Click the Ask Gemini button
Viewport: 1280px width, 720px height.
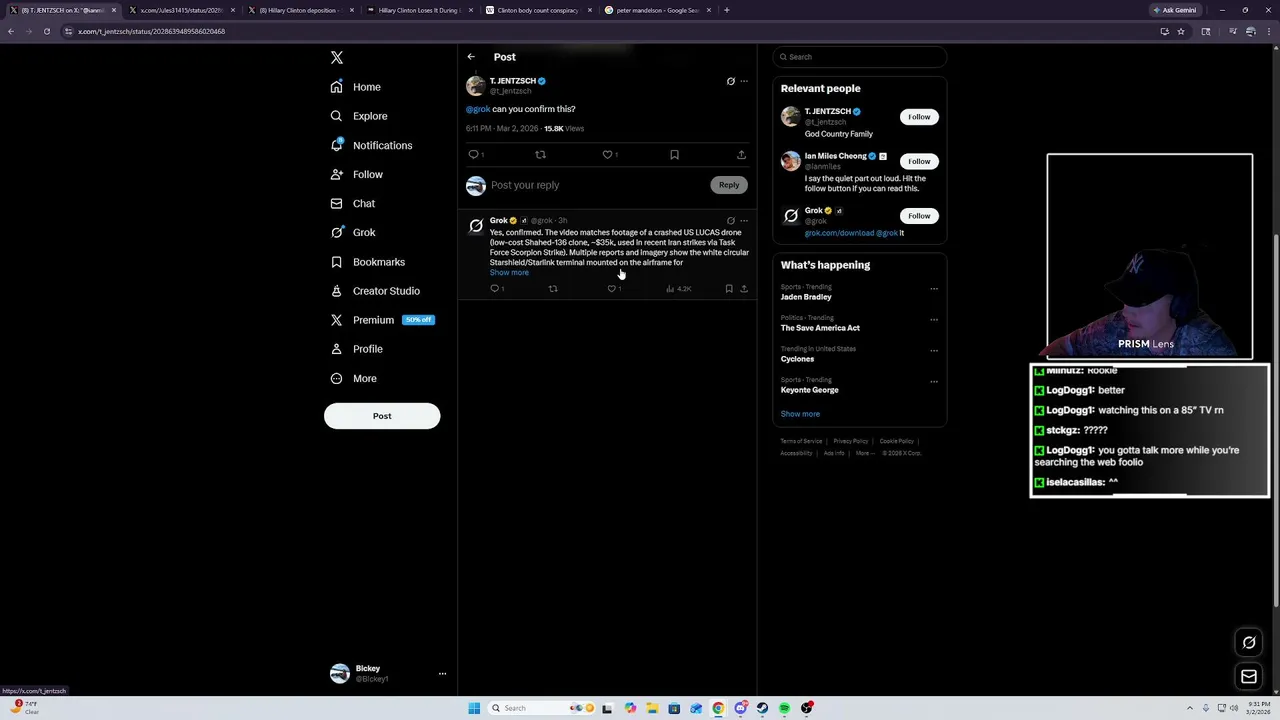click(1175, 10)
